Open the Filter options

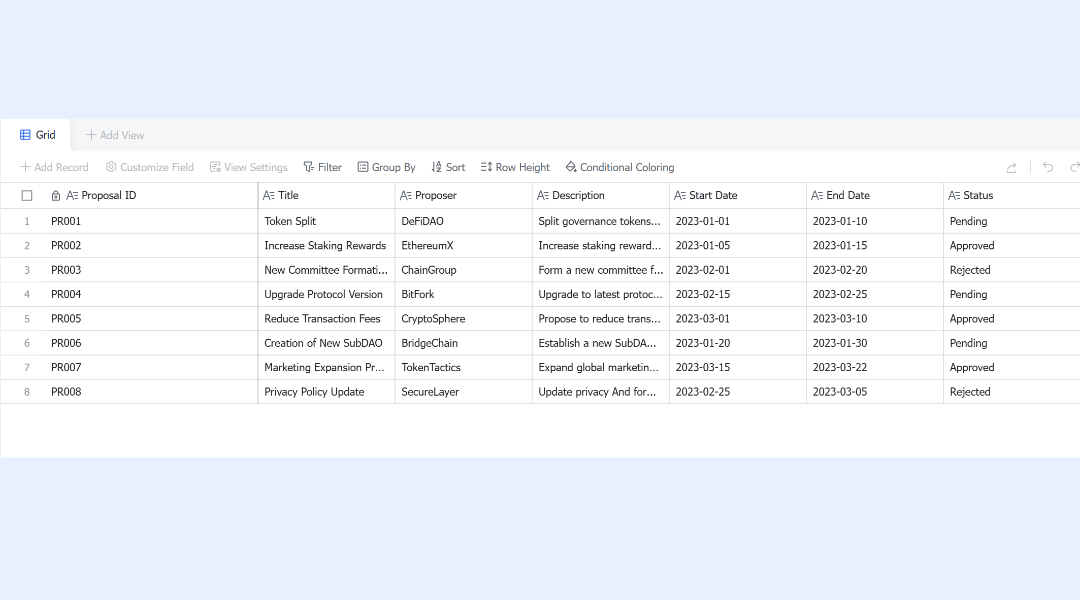(322, 167)
